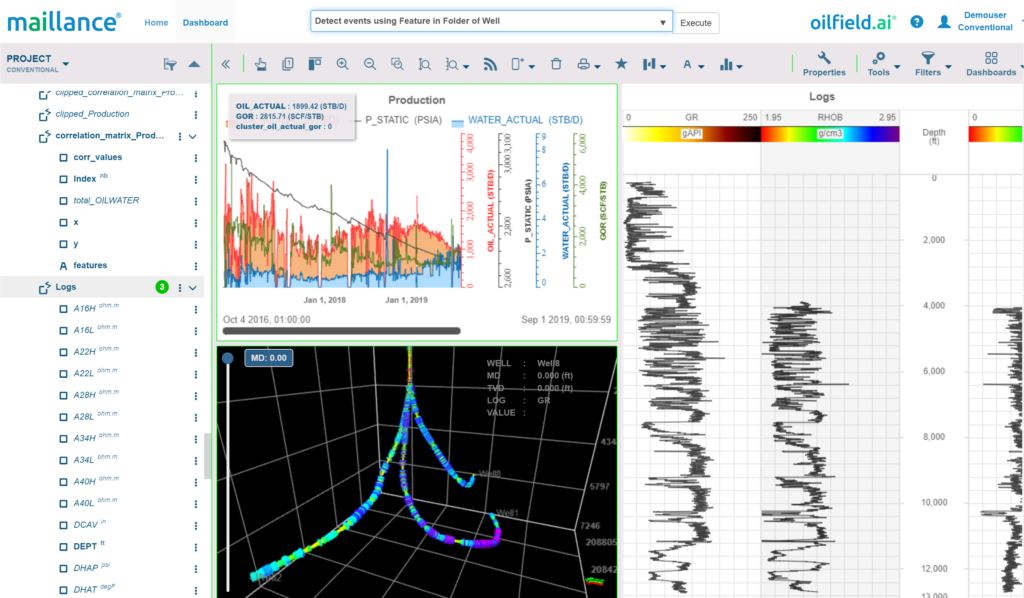Check the corr_values checkbox

pos(63,157)
